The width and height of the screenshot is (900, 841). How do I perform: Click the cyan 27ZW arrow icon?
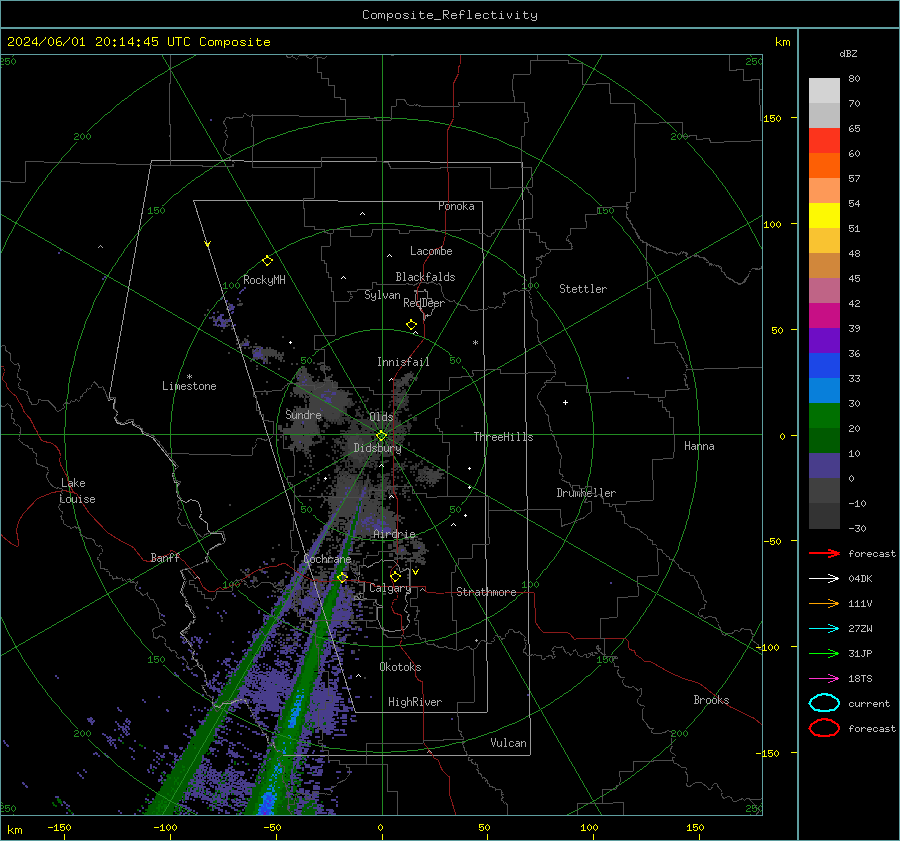pos(824,629)
